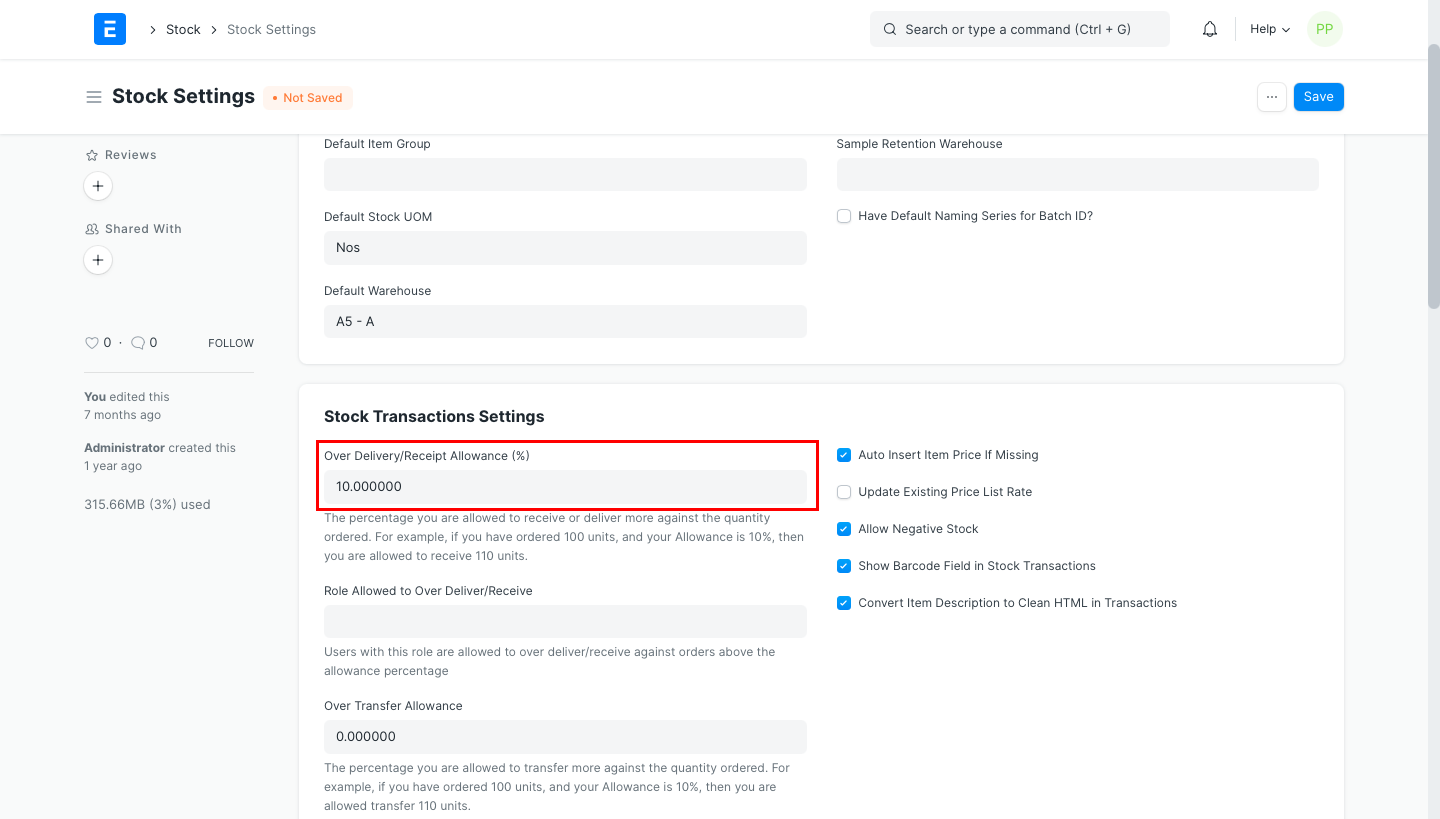Disable Allow Negative Stock checkbox
The height and width of the screenshot is (819, 1440).
844,529
